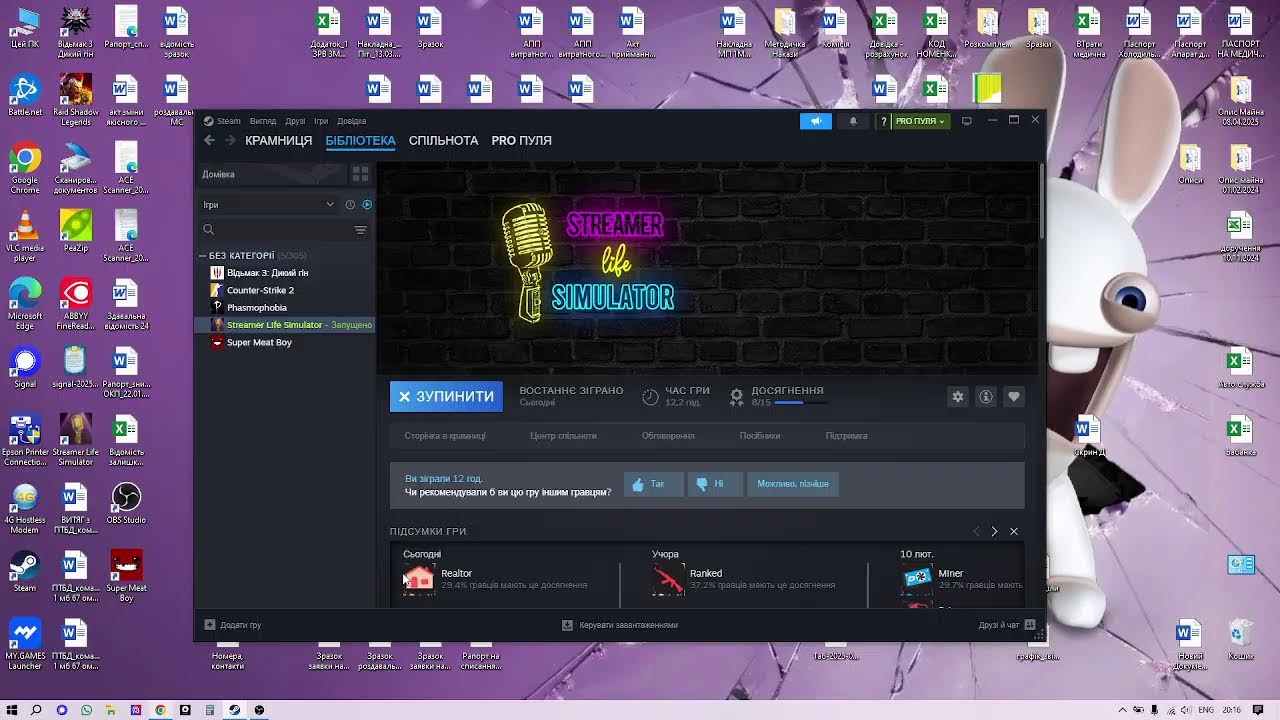
Task: Switch library to grid collections view
Action: (x=360, y=174)
